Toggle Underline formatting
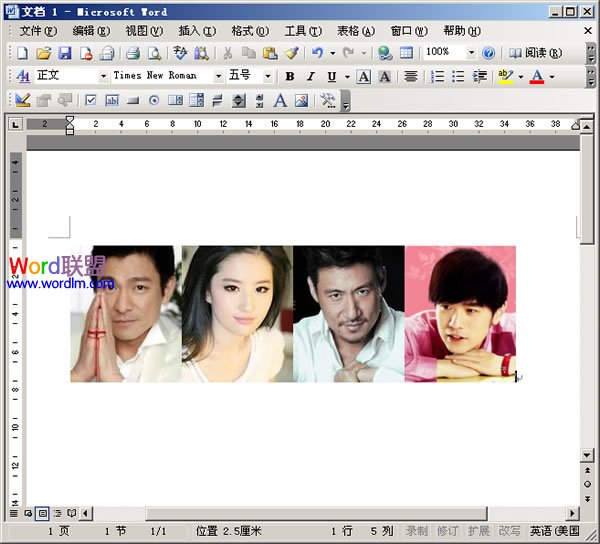This screenshot has width=600, height=544. click(x=331, y=76)
